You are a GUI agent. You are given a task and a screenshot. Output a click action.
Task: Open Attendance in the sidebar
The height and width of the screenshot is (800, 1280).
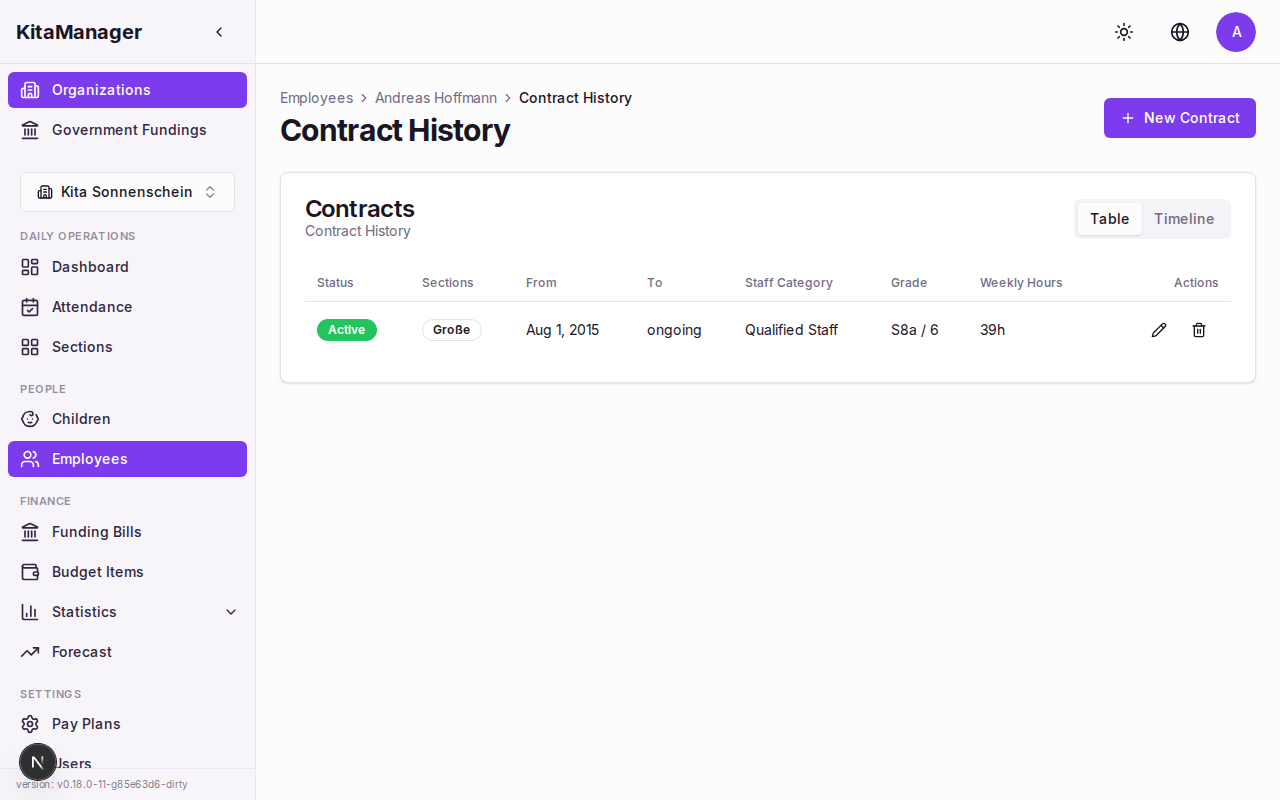(x=92, y=307)
